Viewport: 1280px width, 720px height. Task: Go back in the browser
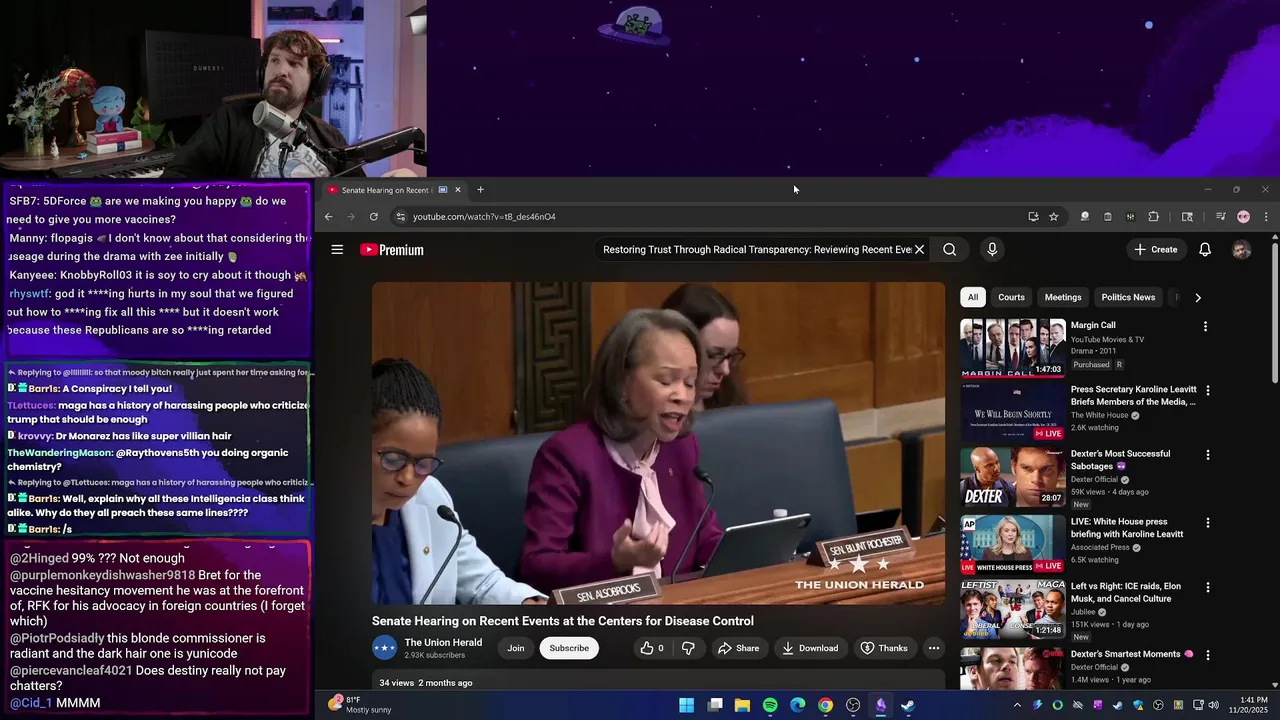coord(328,217)
